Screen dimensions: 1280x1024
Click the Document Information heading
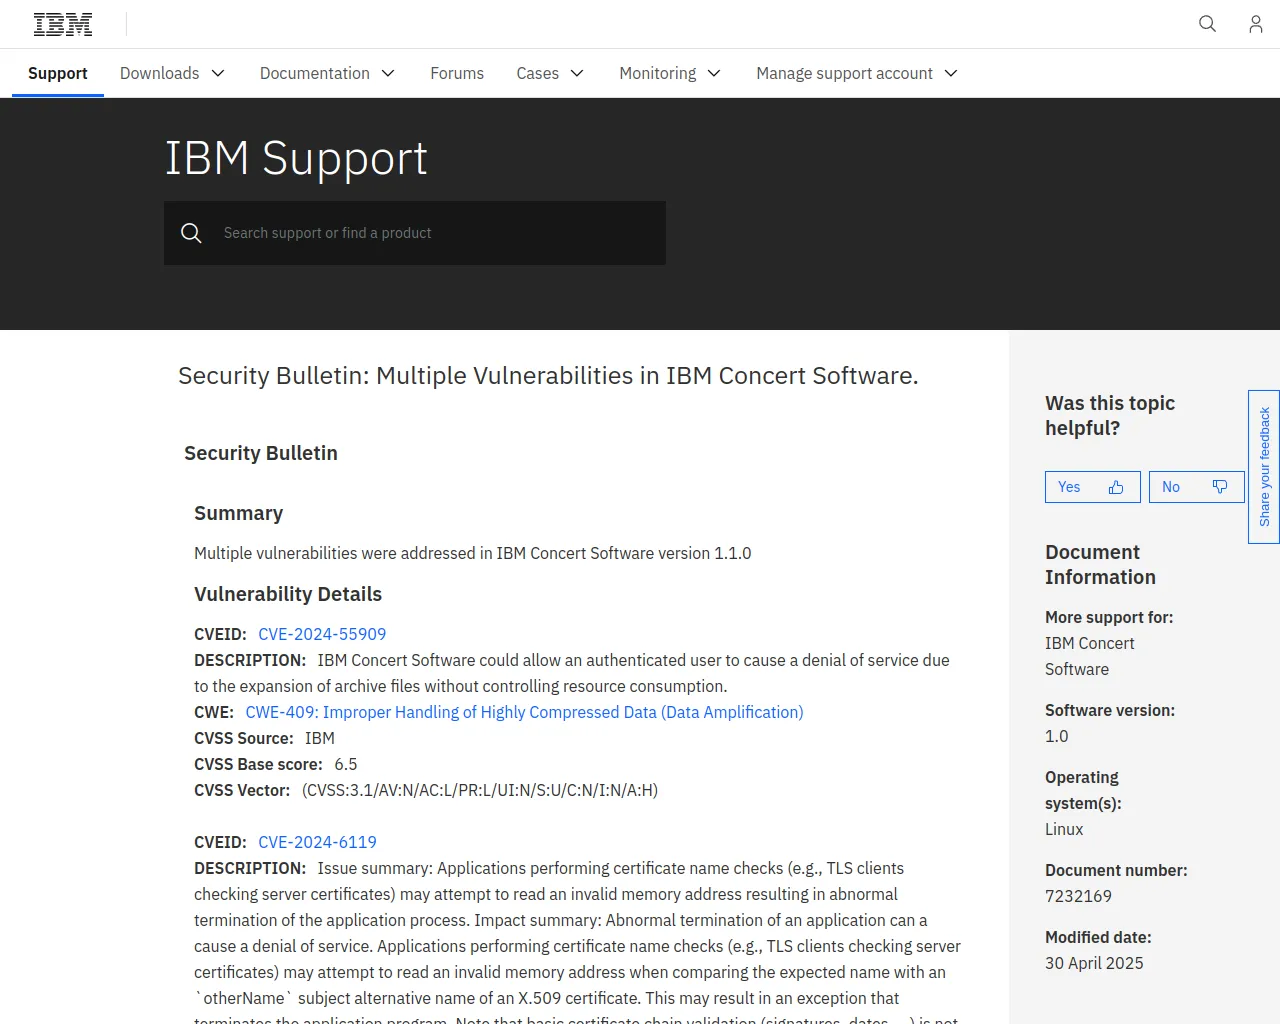(x=1100, y=564)
